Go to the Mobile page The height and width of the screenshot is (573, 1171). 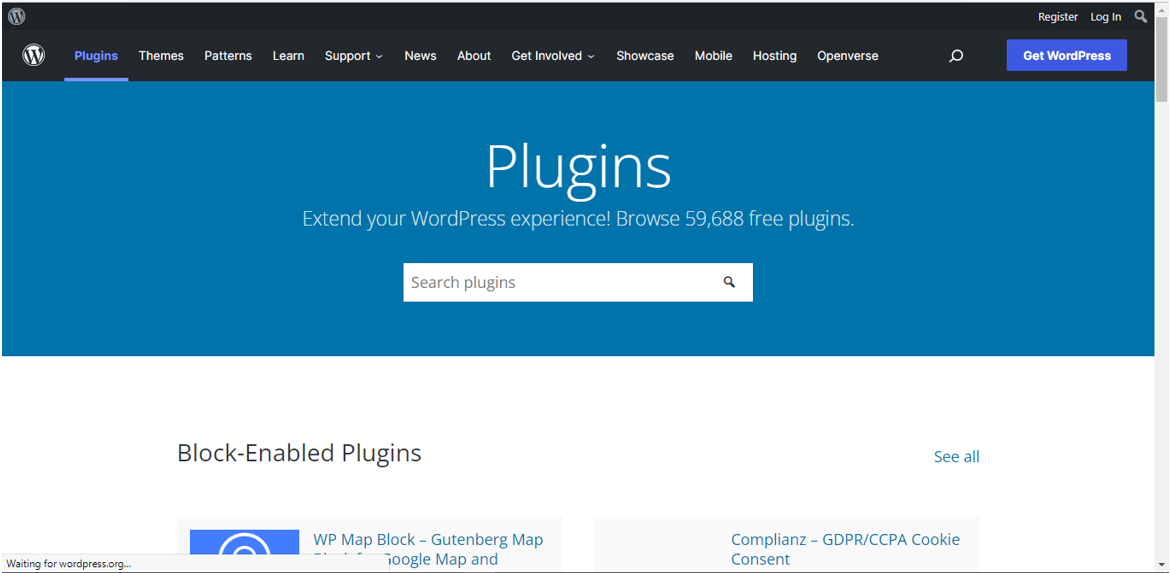coord(713,56)
